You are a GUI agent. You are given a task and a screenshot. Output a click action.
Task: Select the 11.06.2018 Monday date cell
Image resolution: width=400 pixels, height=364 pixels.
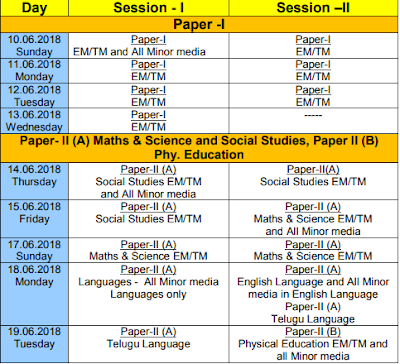(34, 71)
